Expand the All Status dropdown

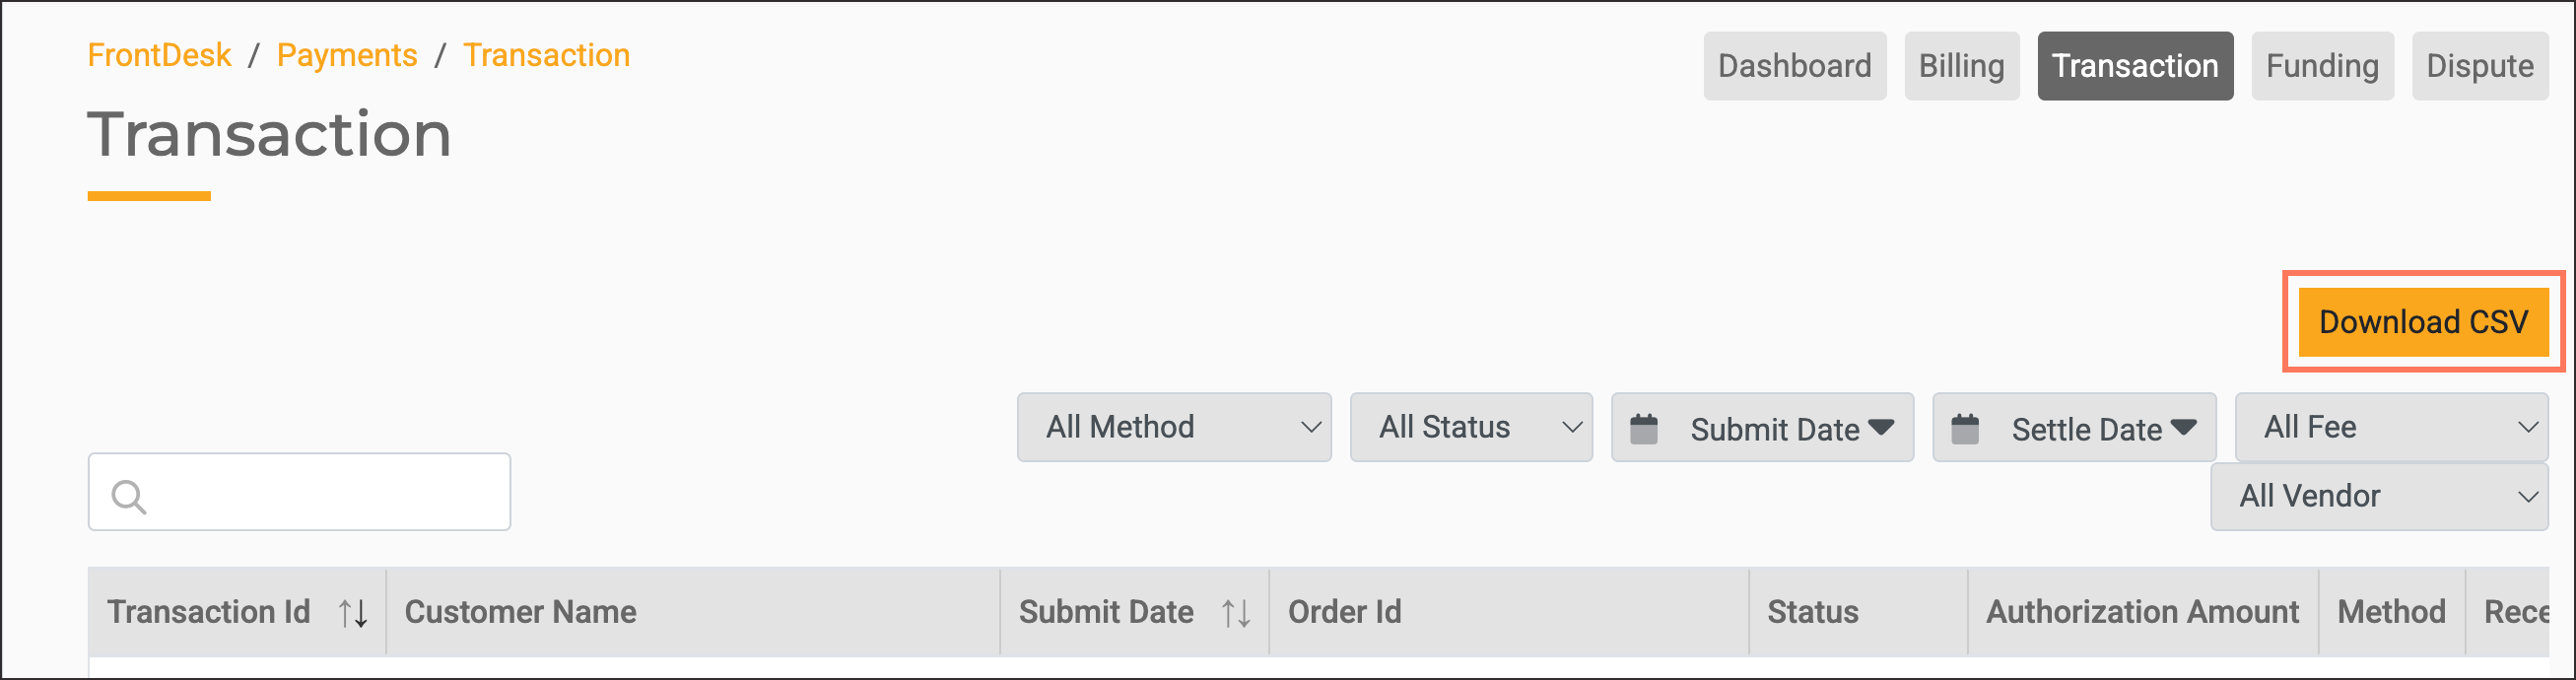coord(1470,428)
